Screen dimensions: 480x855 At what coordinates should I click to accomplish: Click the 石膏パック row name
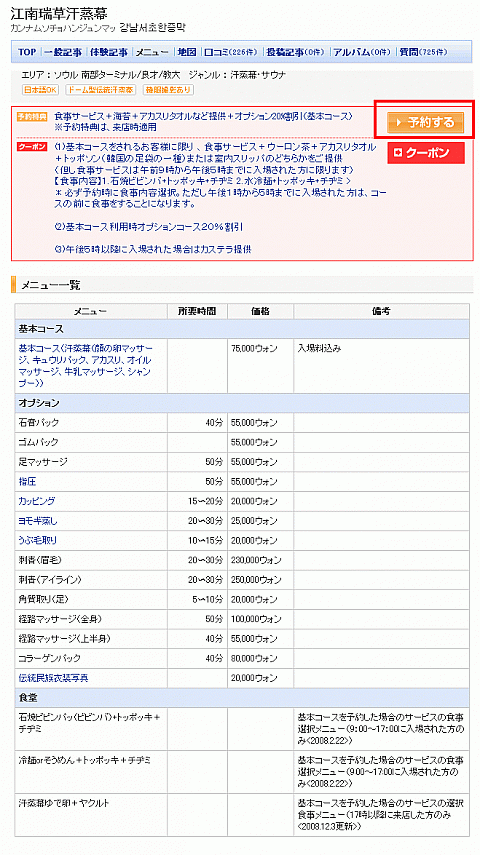(39, 423)
